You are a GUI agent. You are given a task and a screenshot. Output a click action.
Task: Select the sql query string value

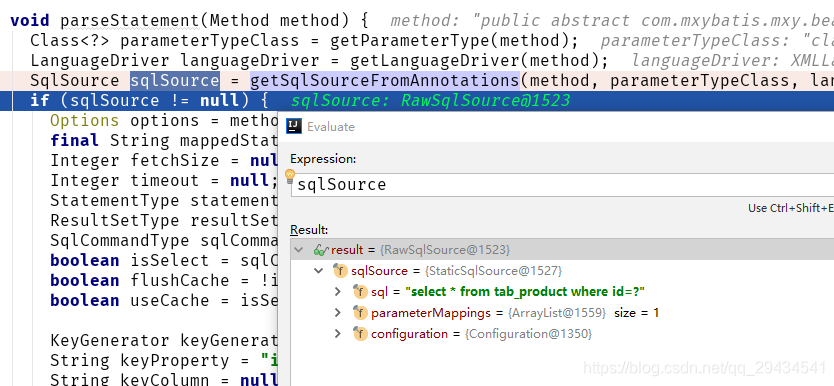coord(525,291)
